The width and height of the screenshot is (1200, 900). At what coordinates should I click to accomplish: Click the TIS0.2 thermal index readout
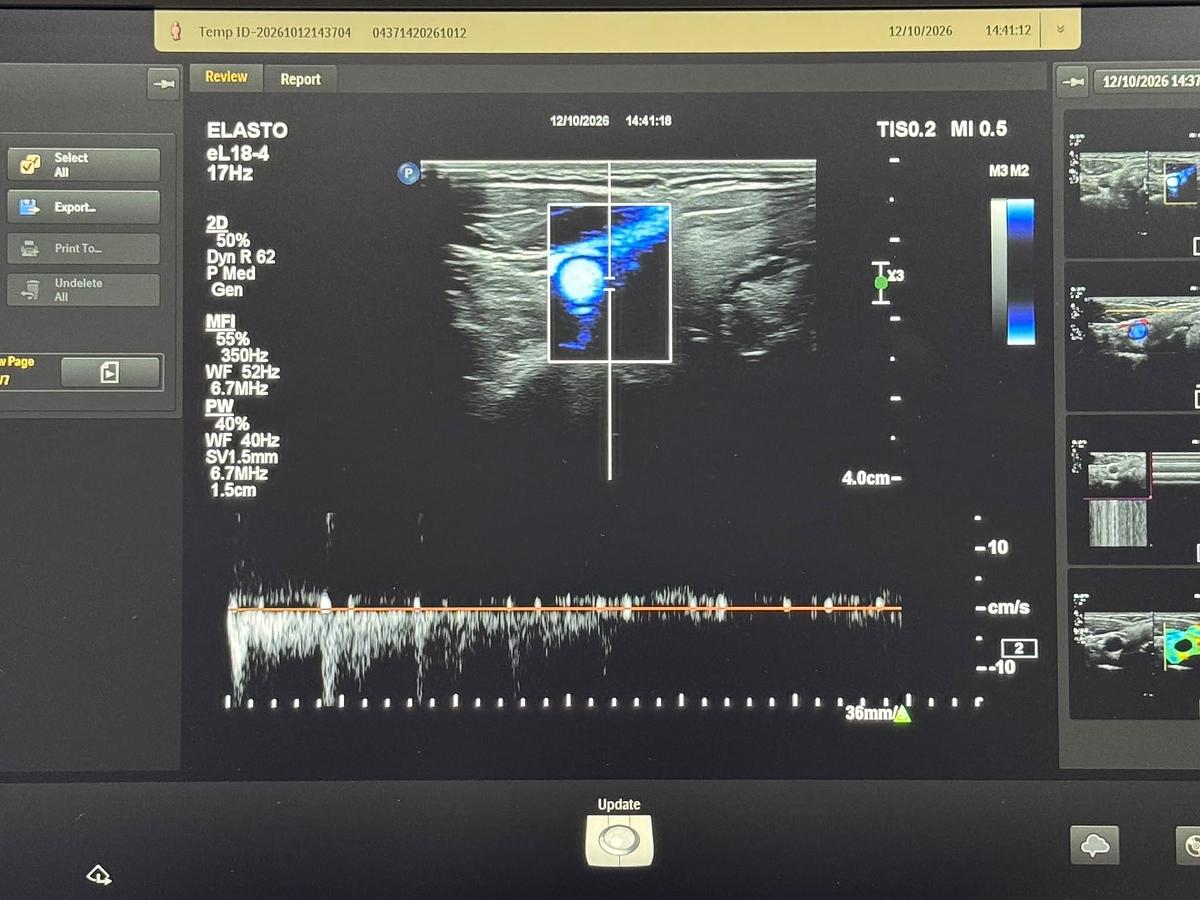(x=906, y=129)
